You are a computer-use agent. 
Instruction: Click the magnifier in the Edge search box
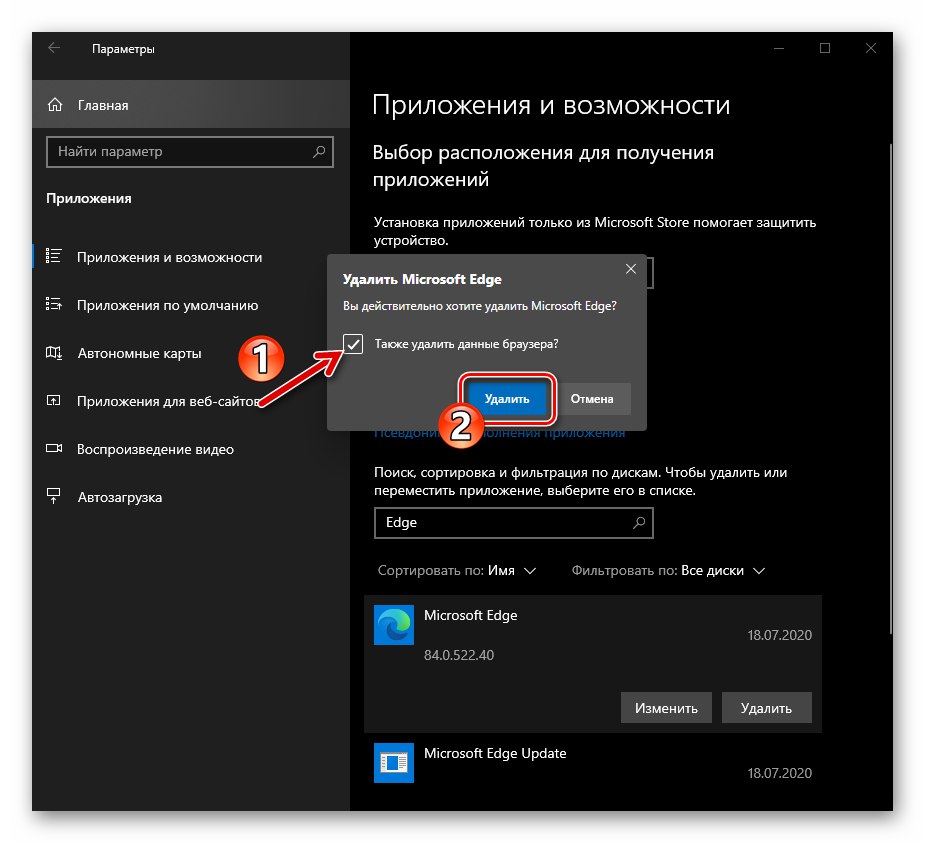pyautogui.click(x=639, y=523)
